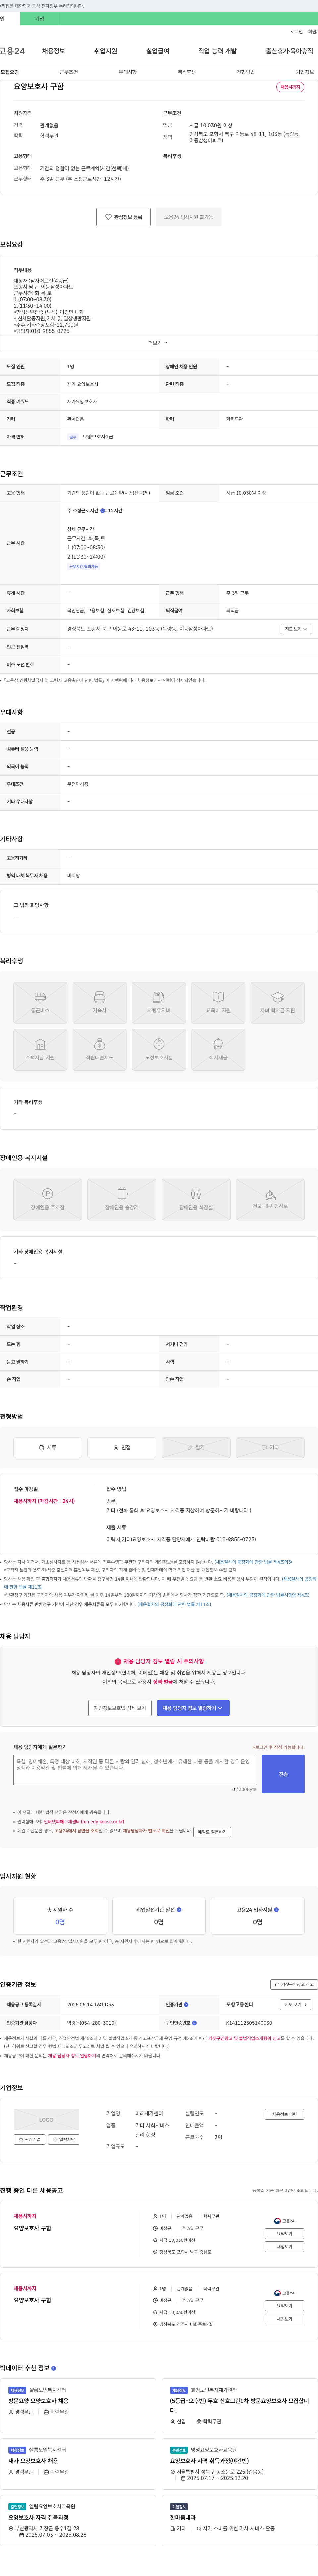Select the 주택자금 지원 icon
Screen dimensions: 318x2576
40,1050
